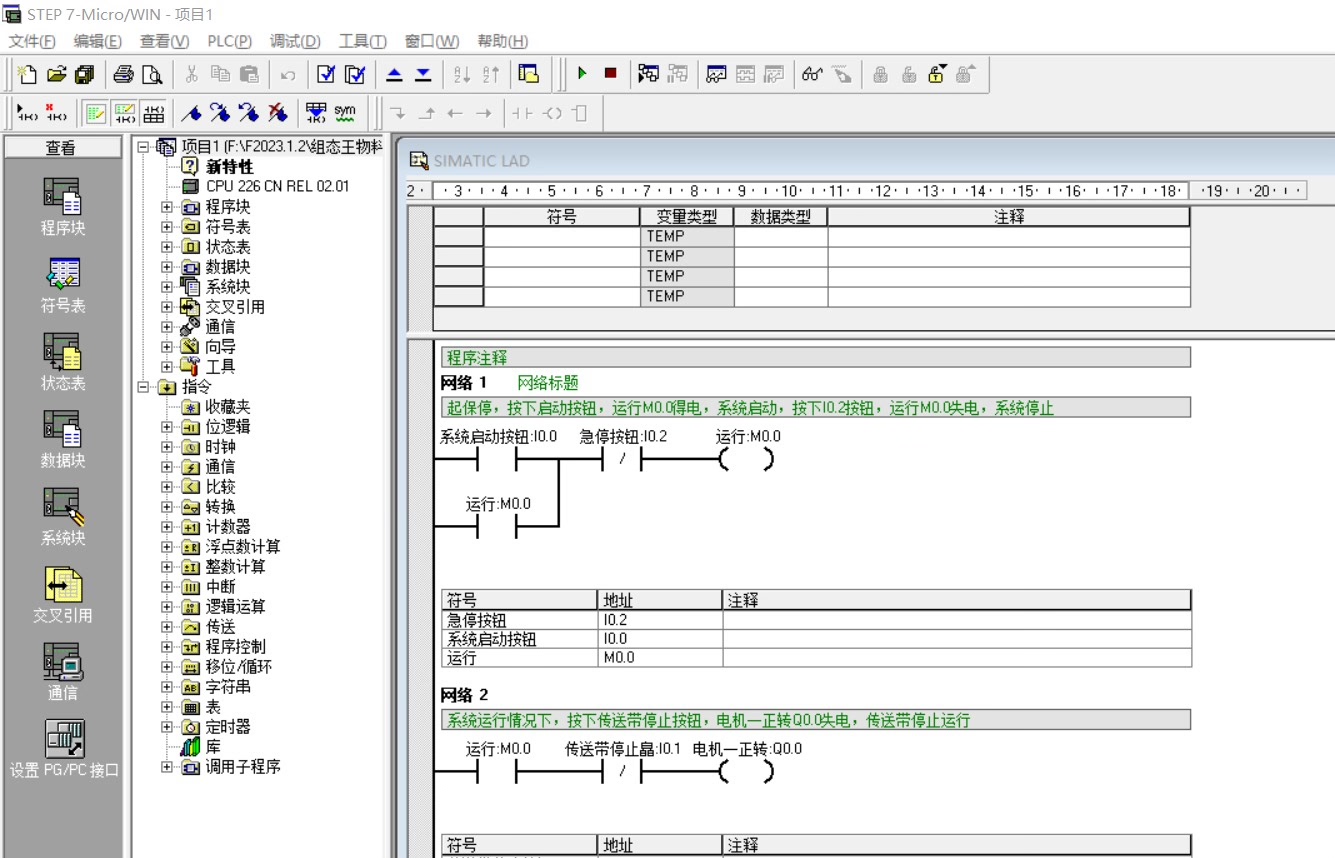
Task: Click the Compile All icon
Action: tap(355, 74)
